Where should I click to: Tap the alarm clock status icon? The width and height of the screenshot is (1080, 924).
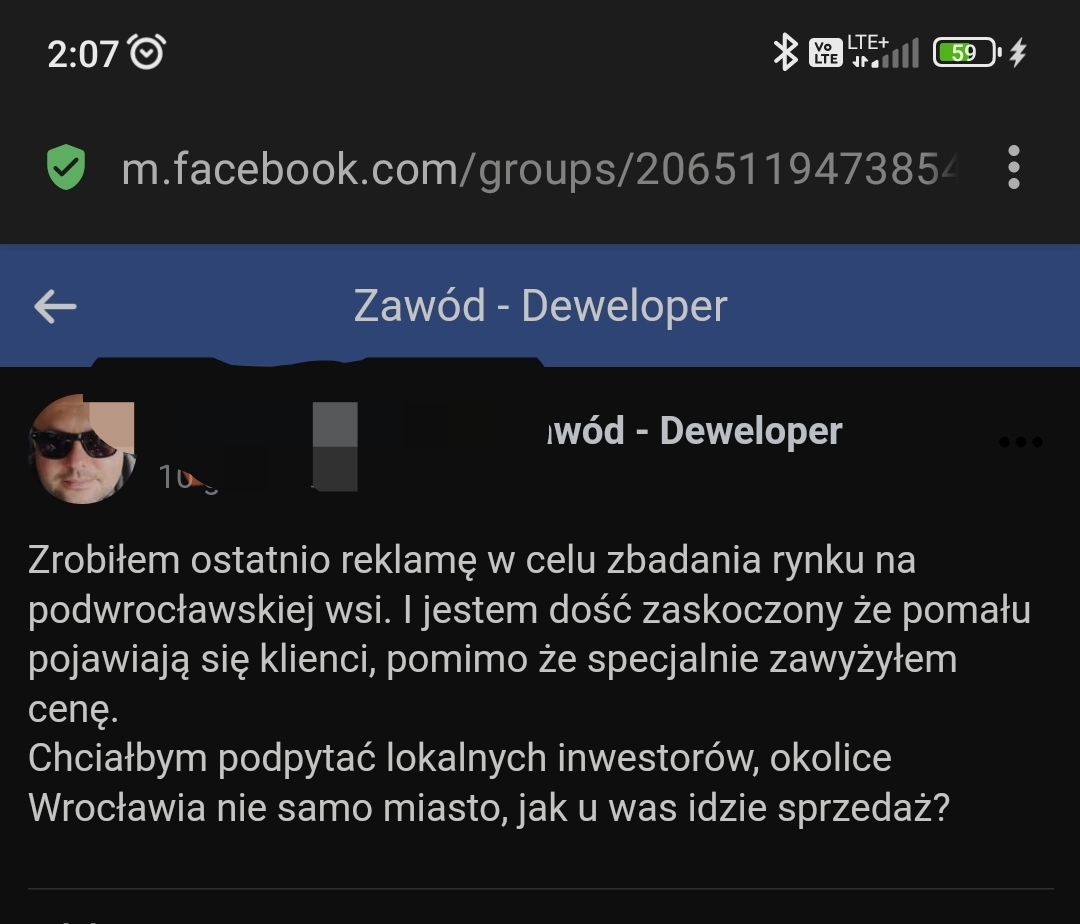click(x=147, y=52)
